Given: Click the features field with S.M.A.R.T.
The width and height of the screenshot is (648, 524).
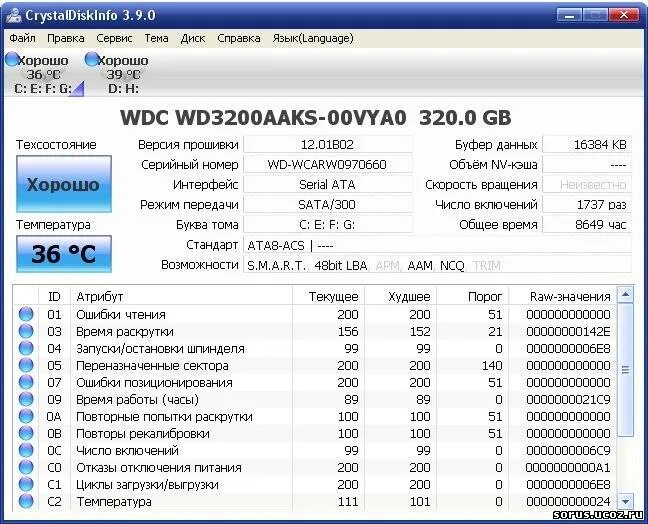Looking at the screenshot, I should (x=437, y=265).
